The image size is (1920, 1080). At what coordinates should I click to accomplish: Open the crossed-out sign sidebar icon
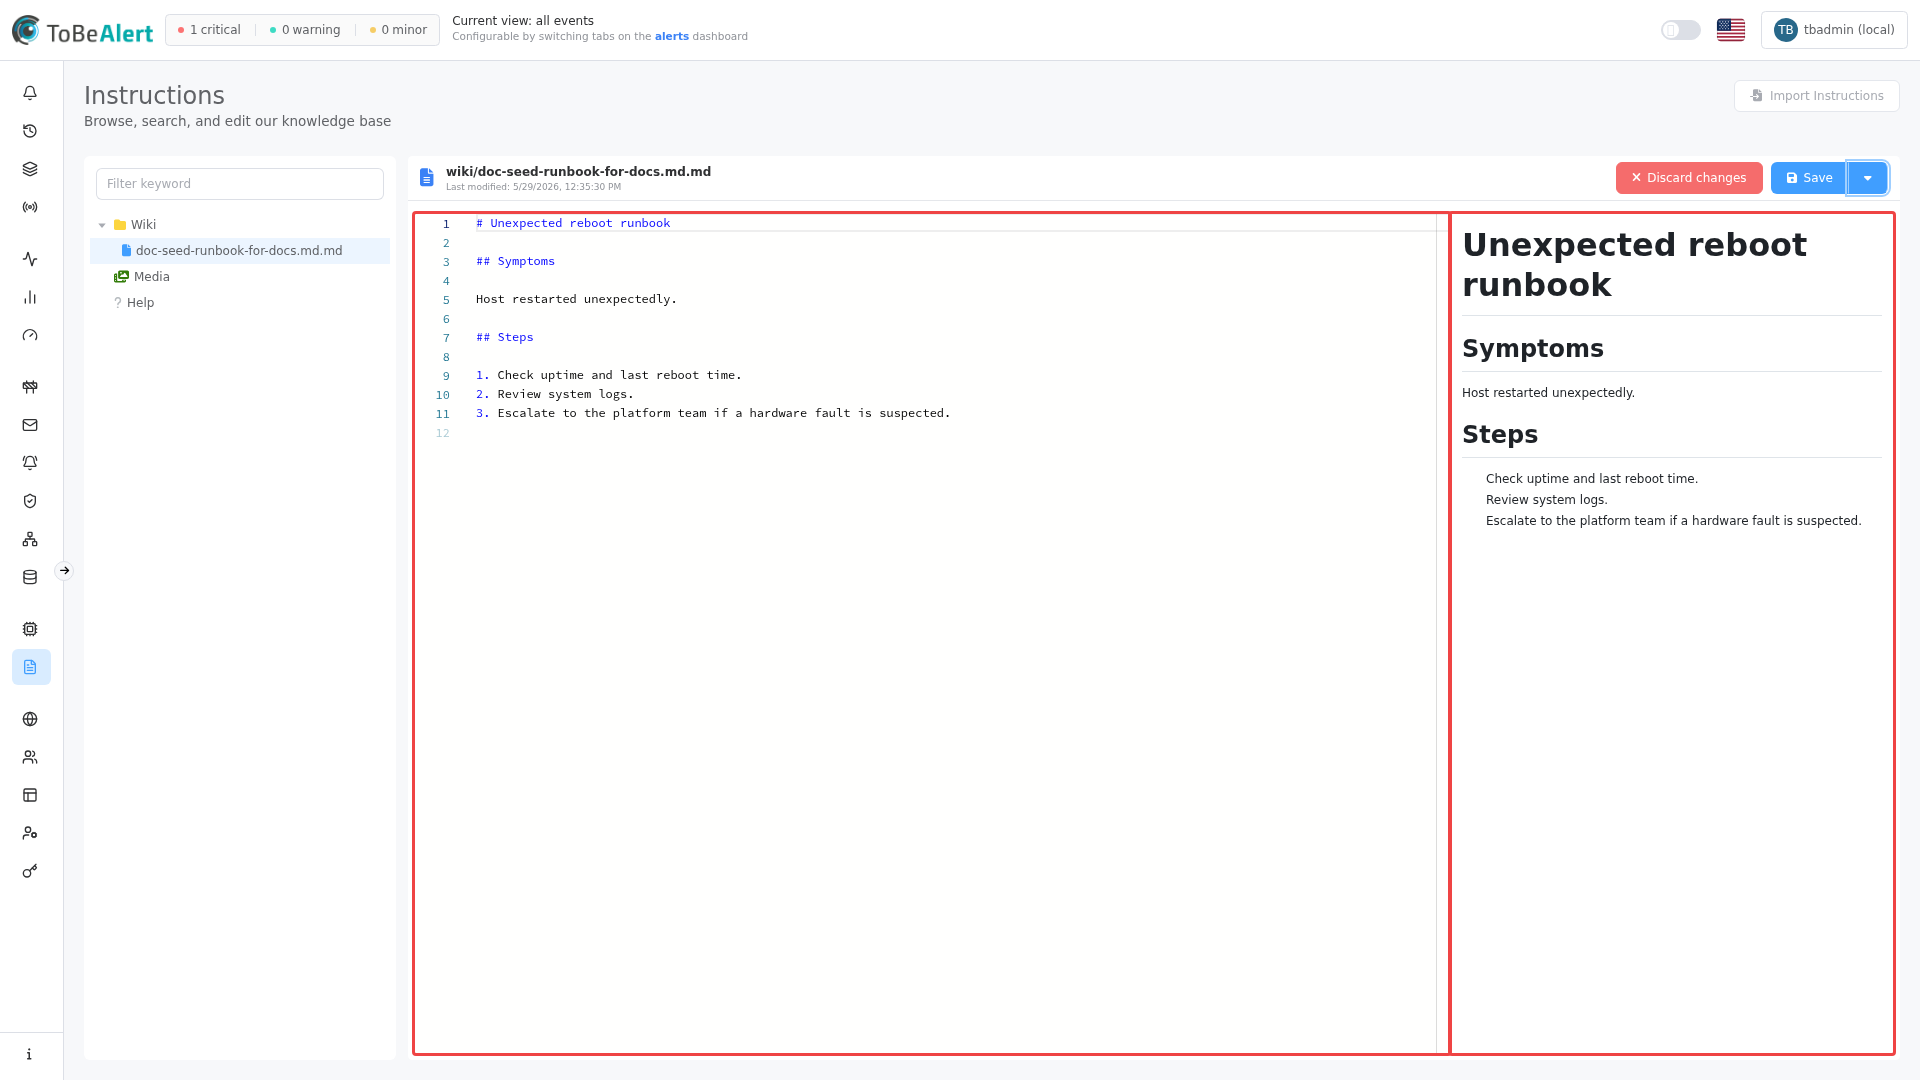click(x=30, y=387)
